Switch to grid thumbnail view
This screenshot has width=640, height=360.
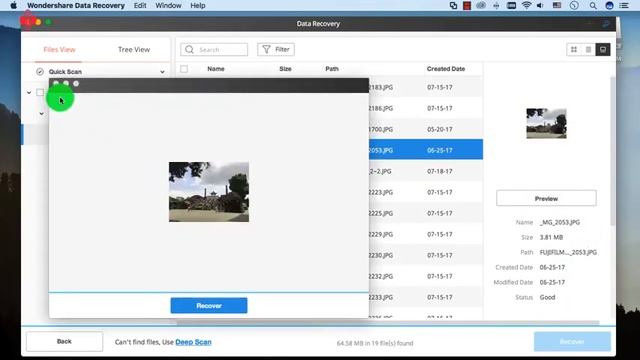(574, 49)
